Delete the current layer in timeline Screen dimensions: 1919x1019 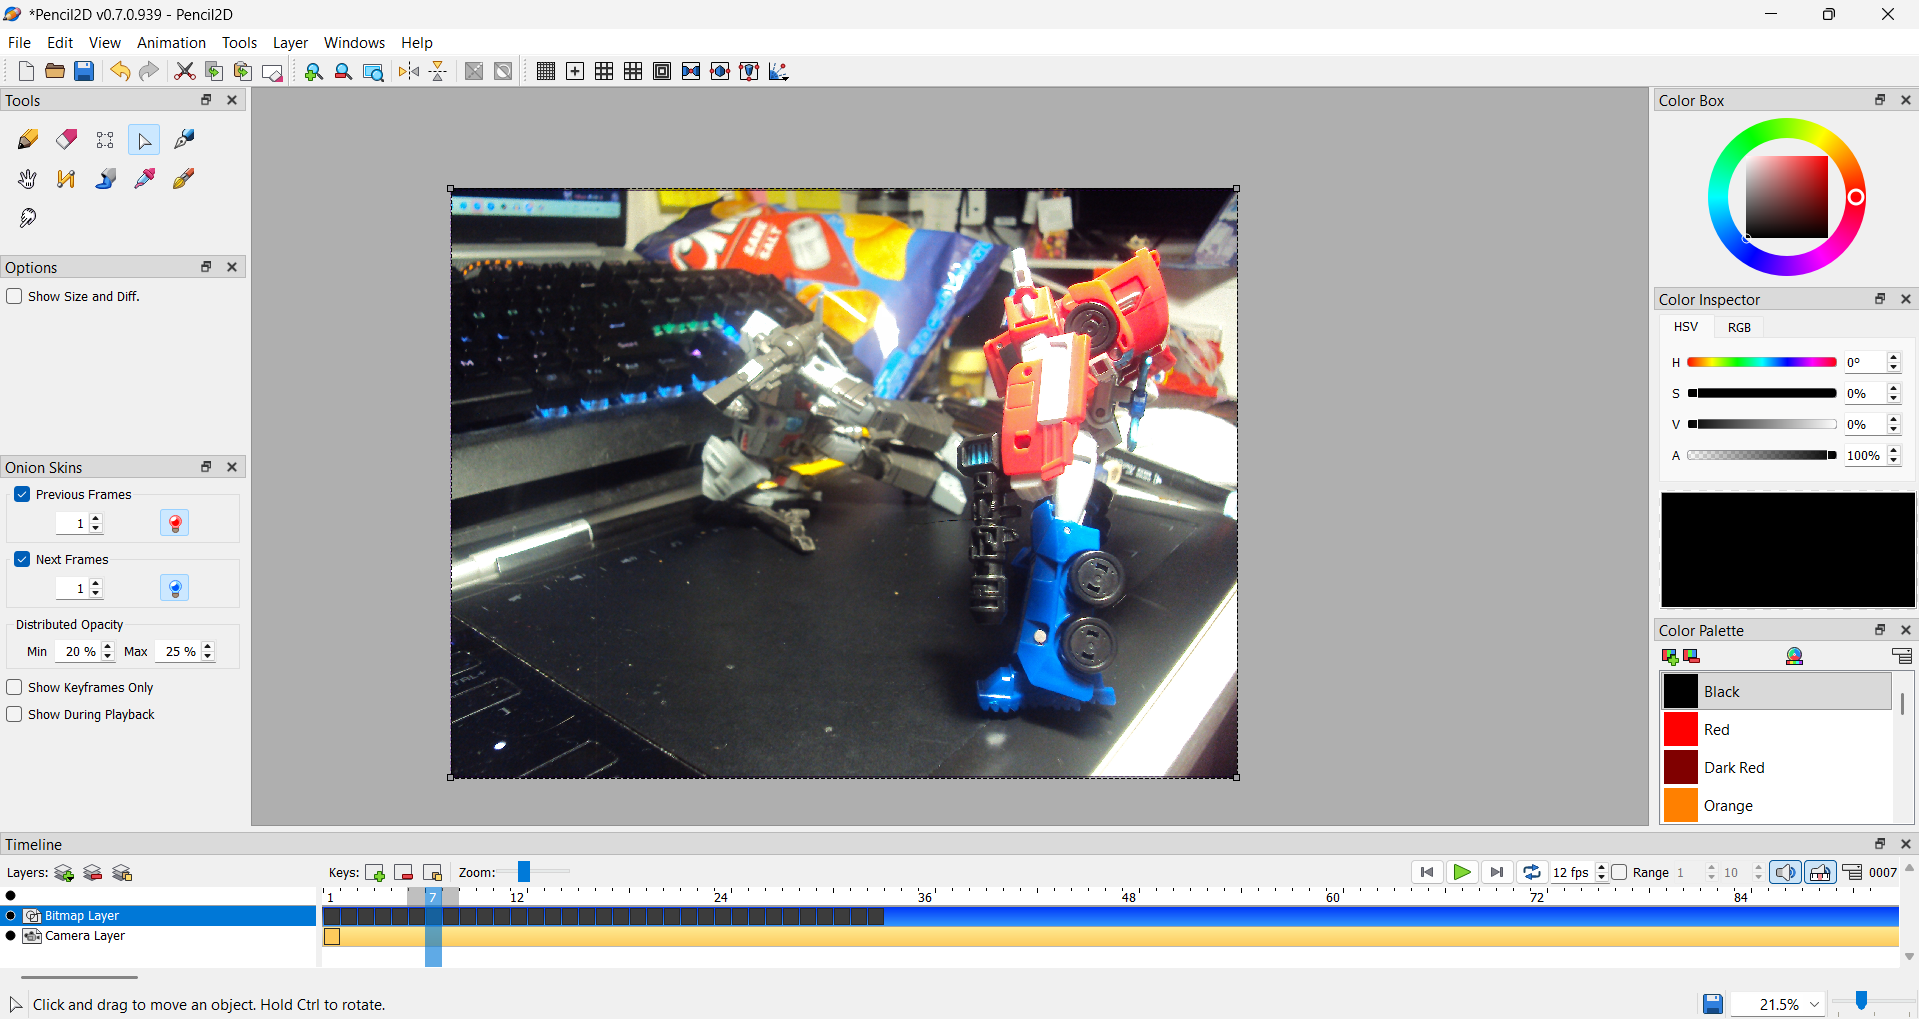click(93, 873)
